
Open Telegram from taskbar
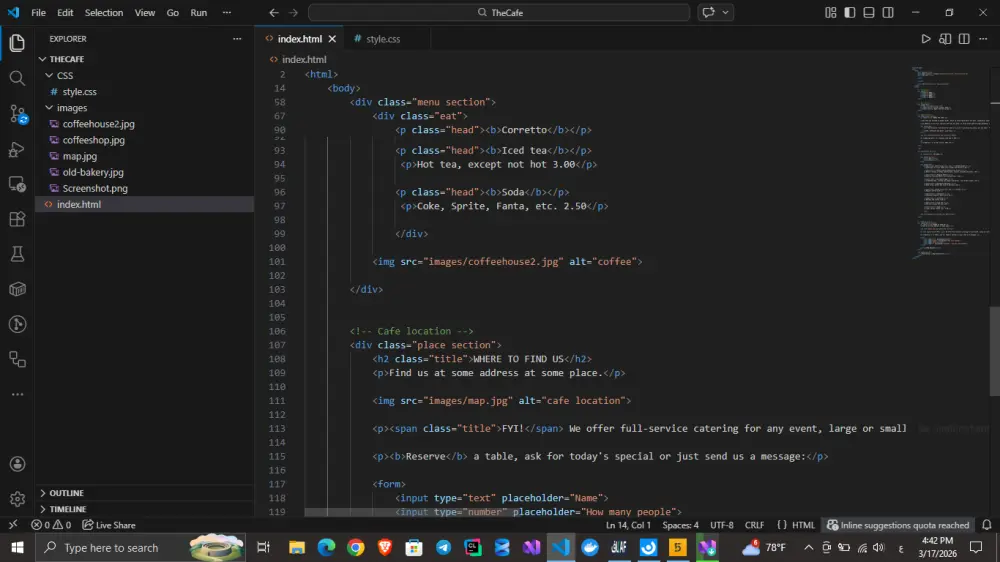(x=443, y=547)
